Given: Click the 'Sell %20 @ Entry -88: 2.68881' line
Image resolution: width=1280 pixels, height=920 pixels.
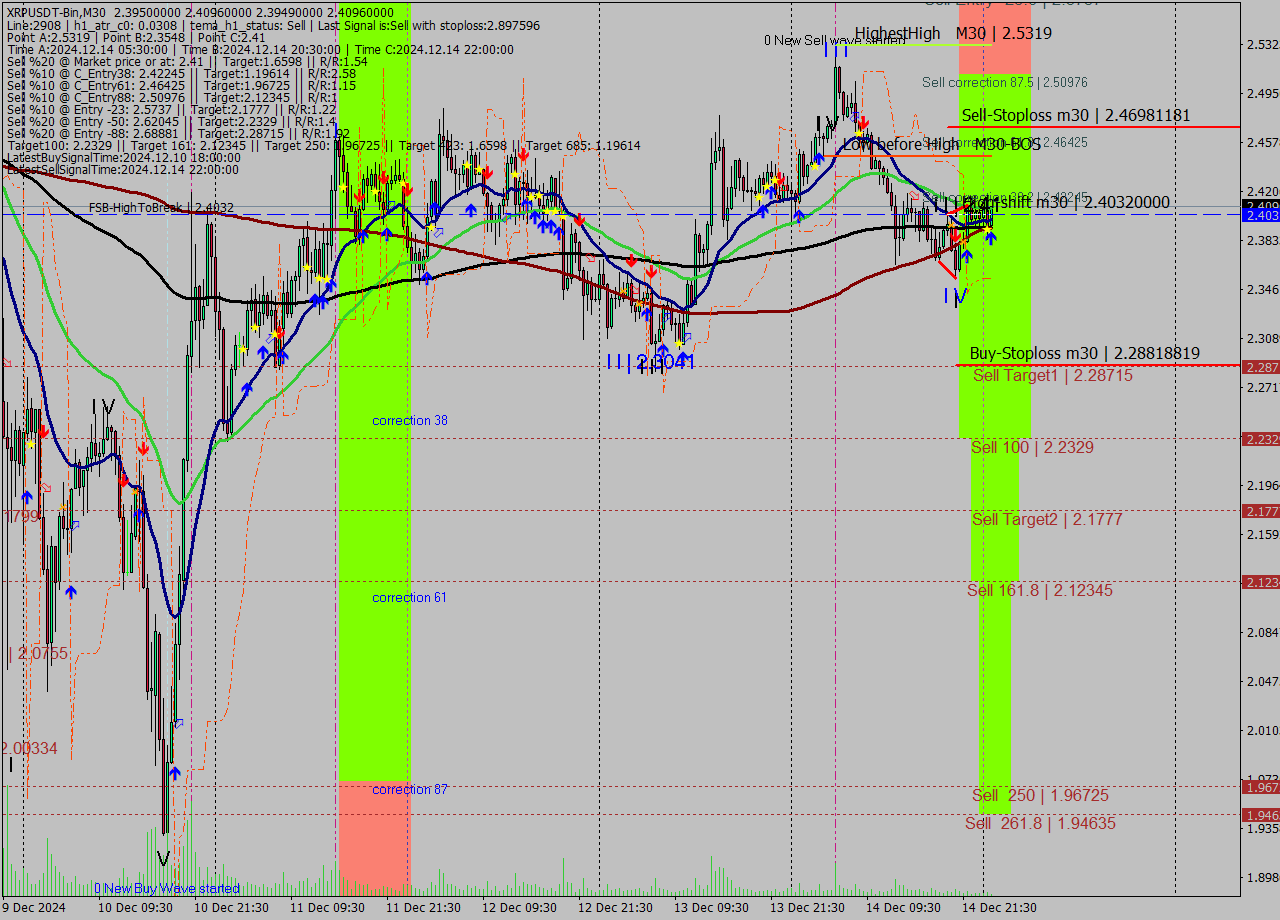Looking at the screenshot, I should coord(178,133).
